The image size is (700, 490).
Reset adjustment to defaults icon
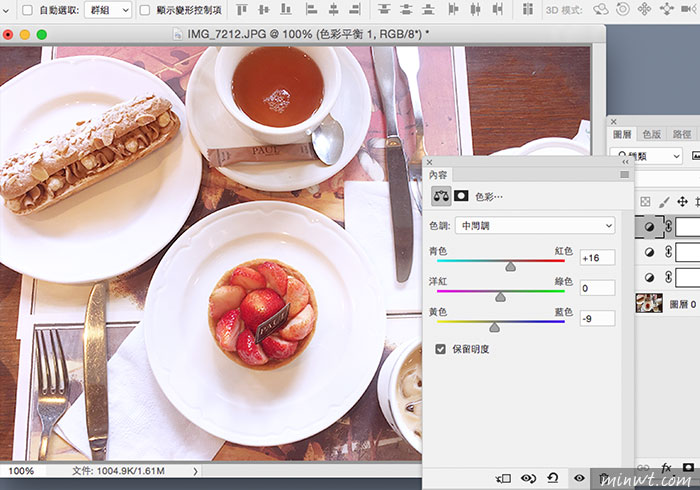tap(553, 479)
